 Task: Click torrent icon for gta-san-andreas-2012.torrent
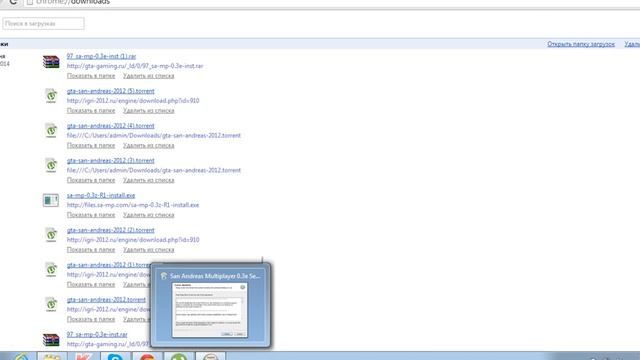click(51, 304)
